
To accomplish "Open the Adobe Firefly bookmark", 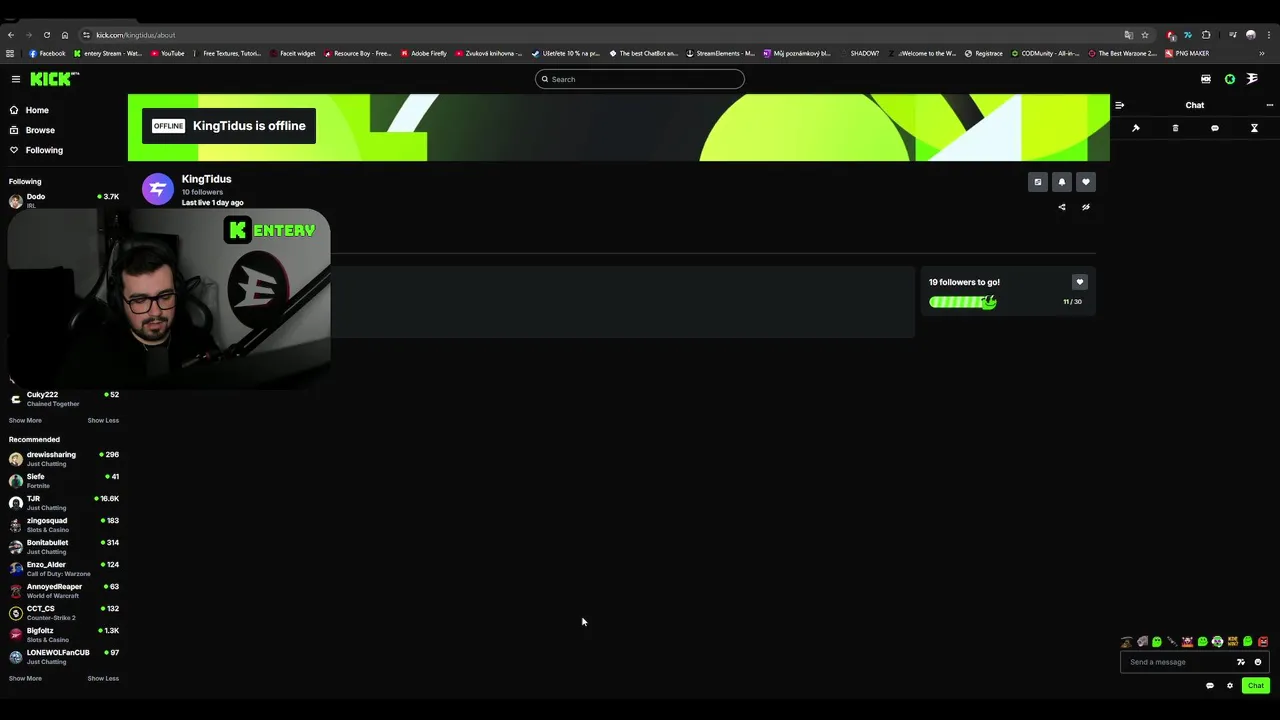I will pos(424,53).
